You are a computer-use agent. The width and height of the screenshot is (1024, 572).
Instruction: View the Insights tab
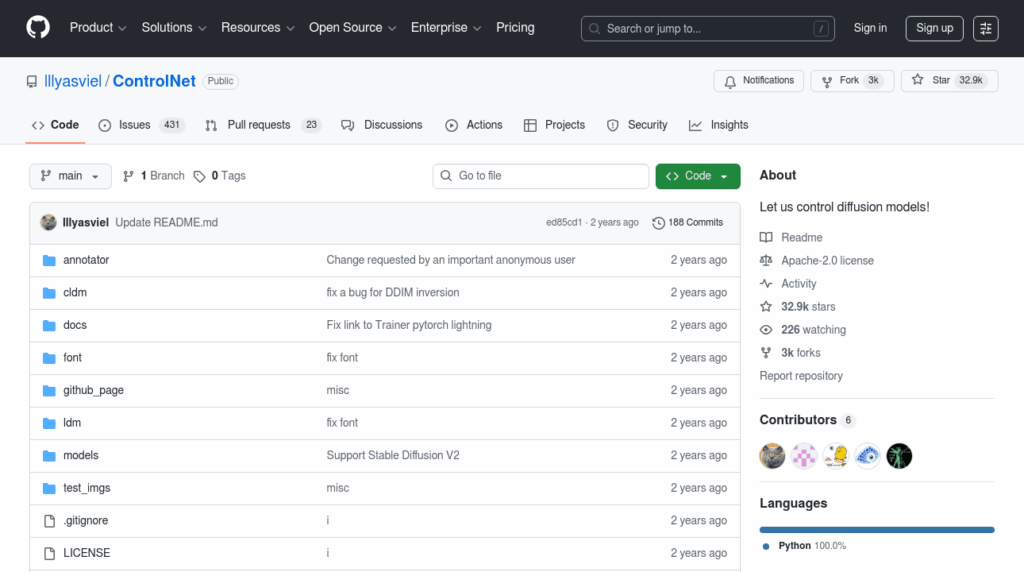pos(718,125)
